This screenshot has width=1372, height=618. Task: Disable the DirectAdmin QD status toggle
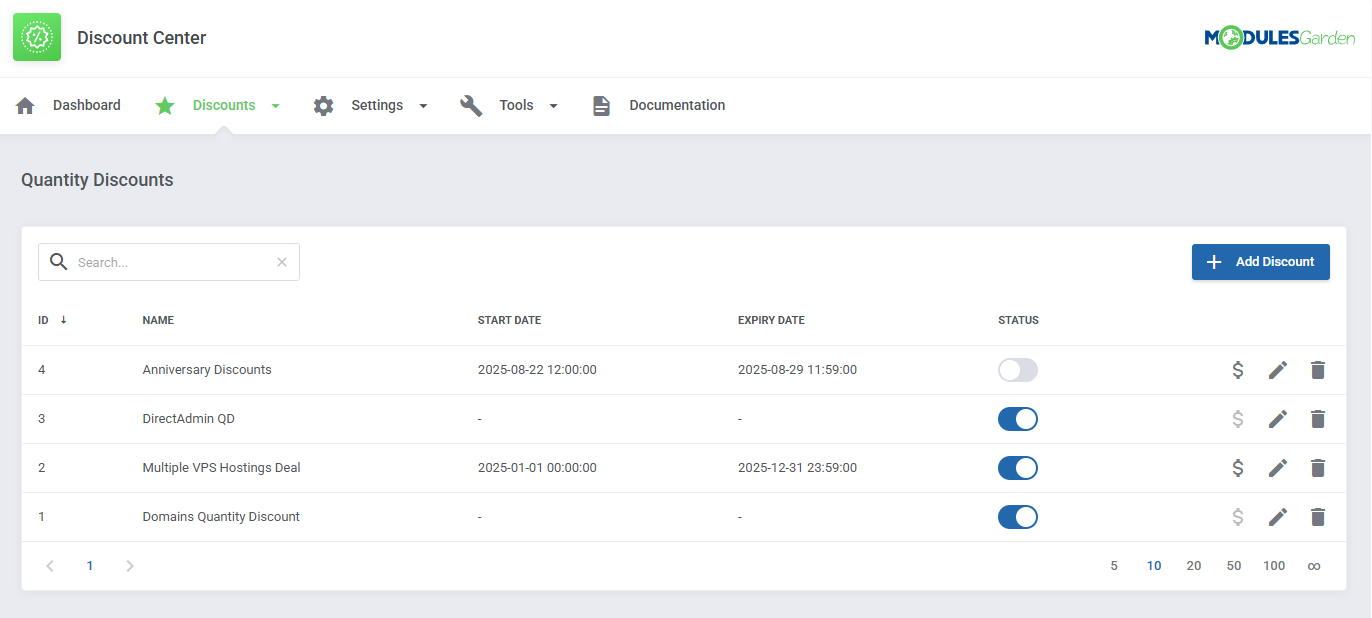1017,418
